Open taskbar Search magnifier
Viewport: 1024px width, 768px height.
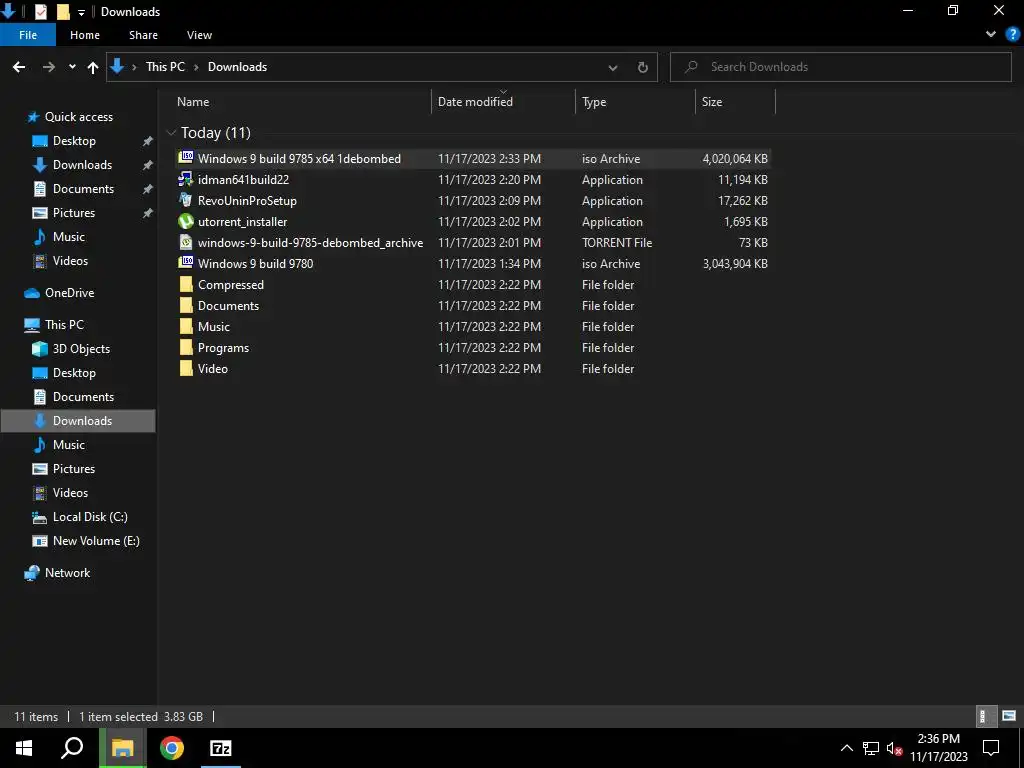pos(72,748)
